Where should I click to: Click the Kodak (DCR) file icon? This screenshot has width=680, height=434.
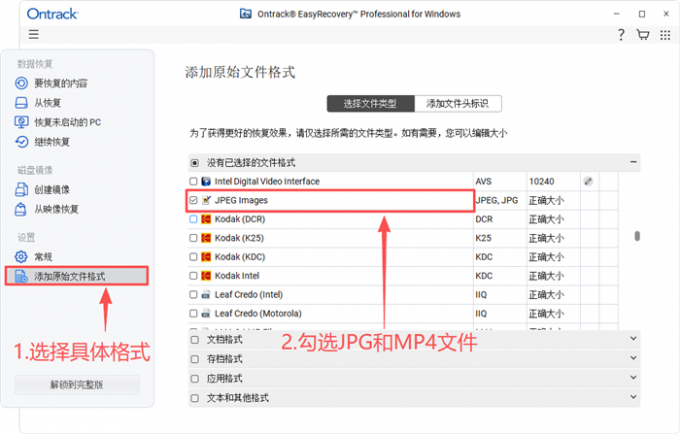(x=206, y=219)
